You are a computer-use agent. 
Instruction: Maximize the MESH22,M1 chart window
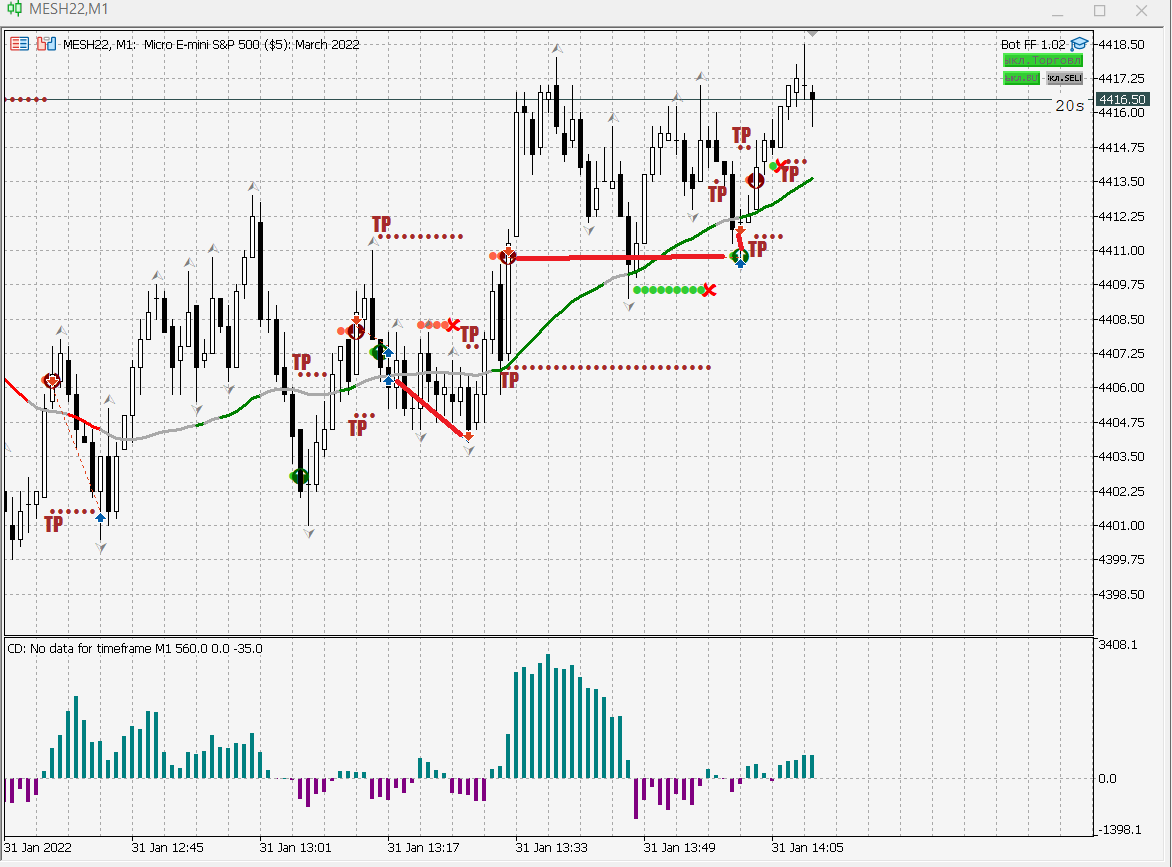tap(1099, 10)
